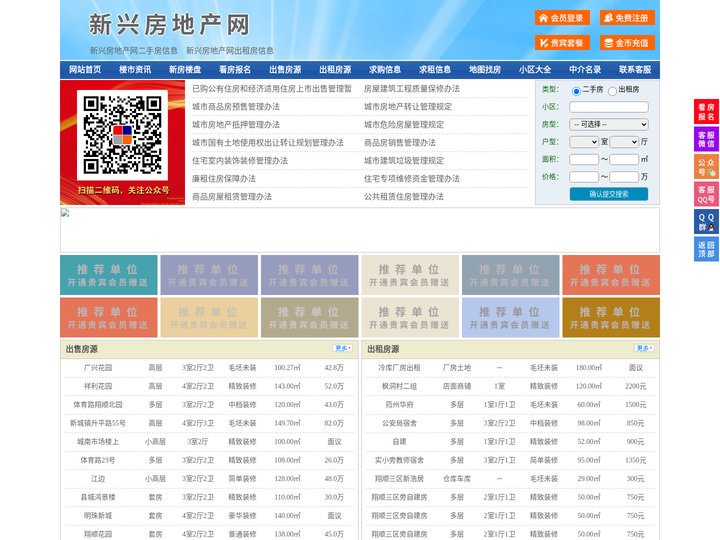This screenshot has width=720, height=540.
Task: Open sale listing 体育路翔顺北园
Action: (x=98, y=405)
